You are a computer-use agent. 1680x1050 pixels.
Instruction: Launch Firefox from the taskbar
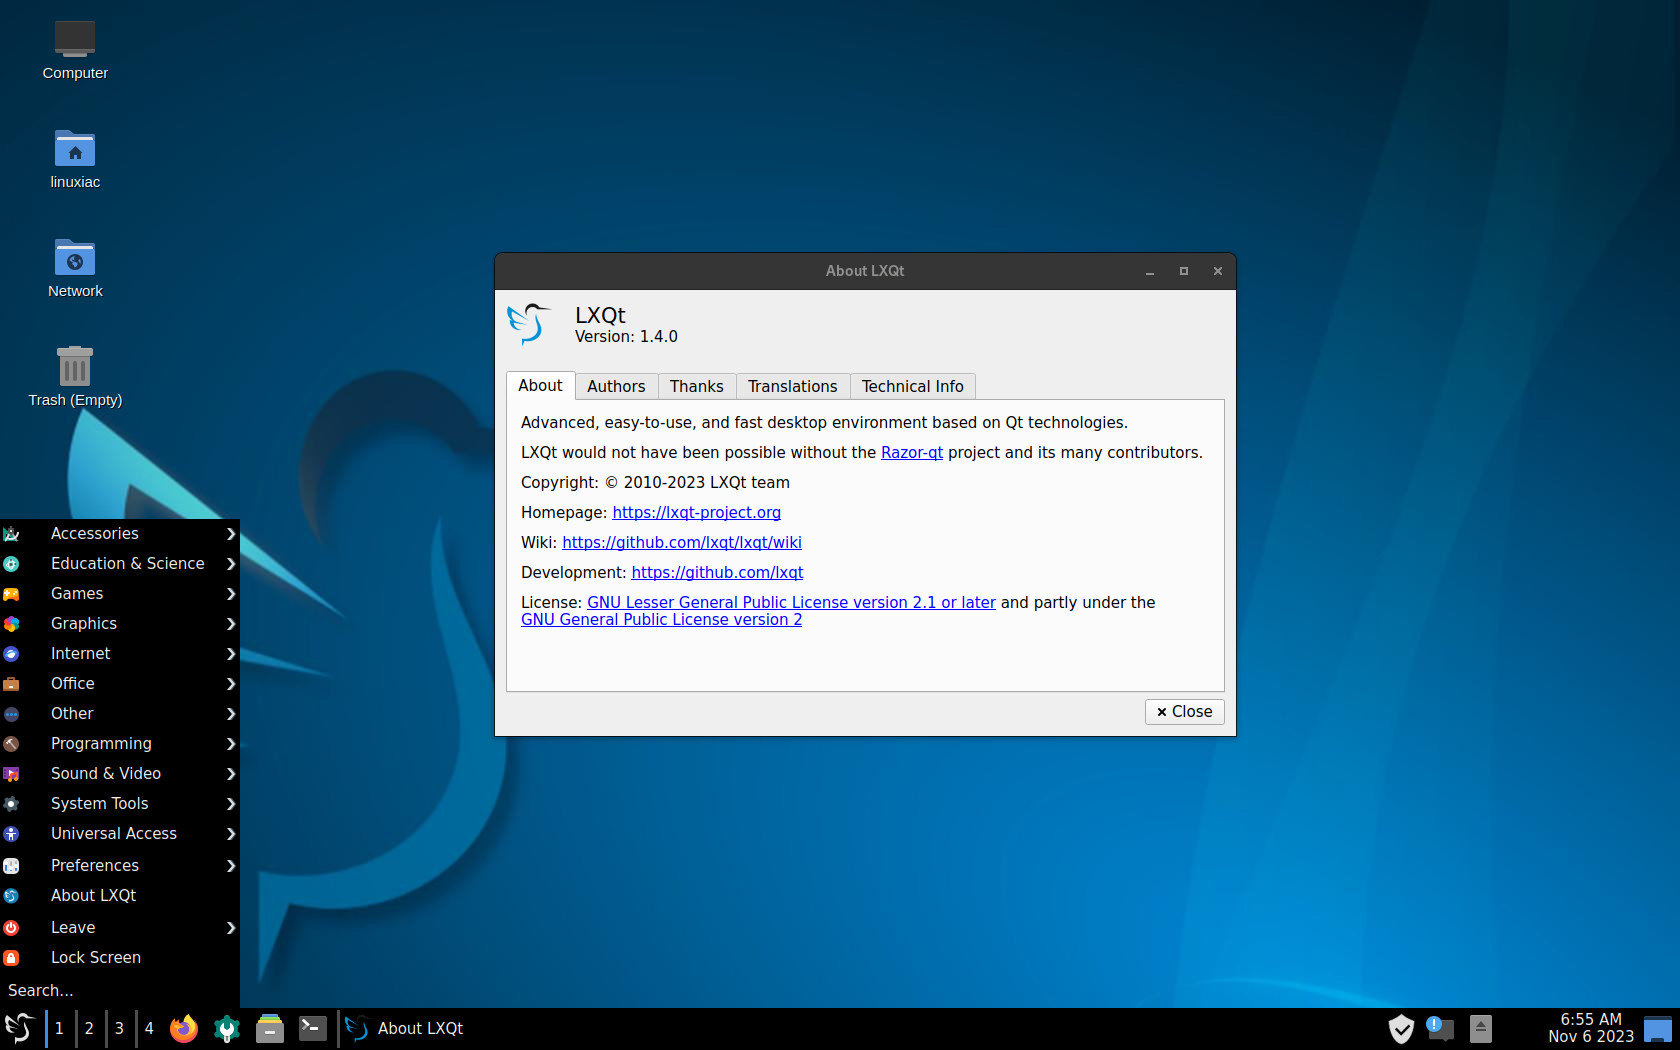pos(184,1028)
